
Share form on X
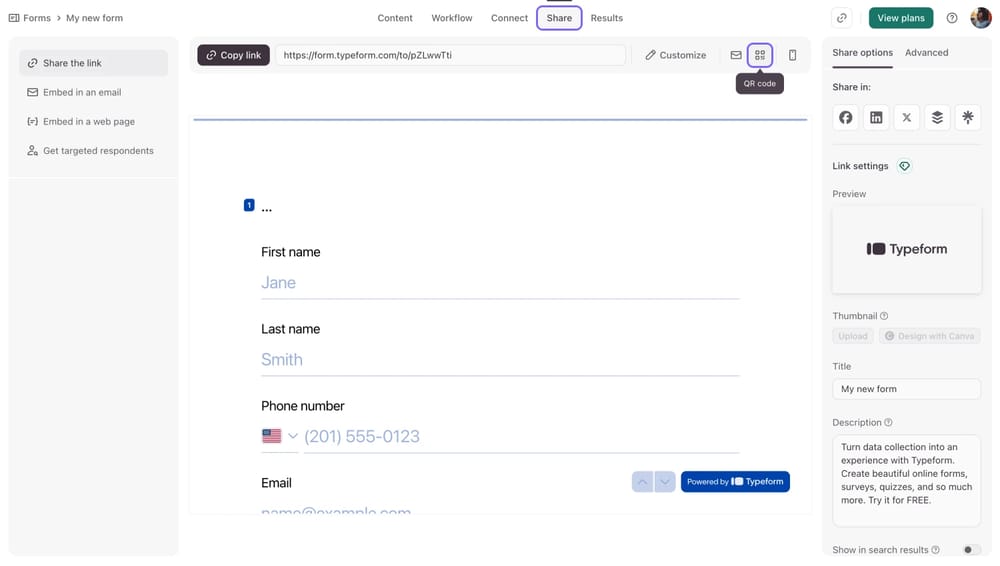(x=907, y=117)
